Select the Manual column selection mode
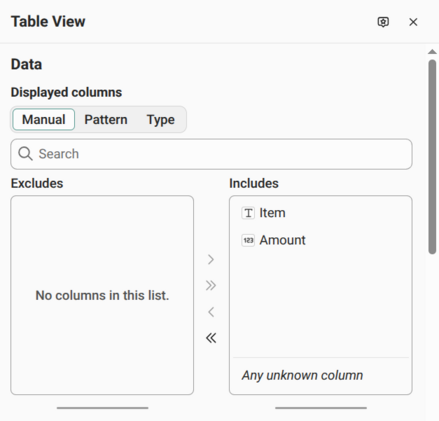The width and height of the screenshot is (439, 421). point(44,119)
